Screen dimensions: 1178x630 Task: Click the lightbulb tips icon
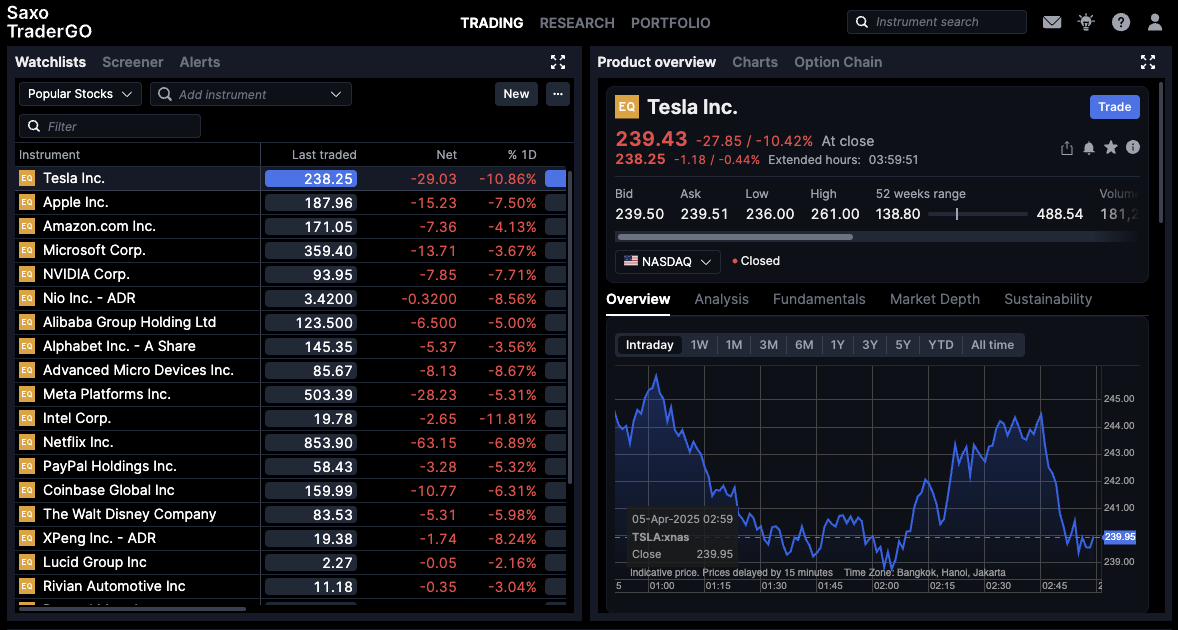coord(1086,22)
